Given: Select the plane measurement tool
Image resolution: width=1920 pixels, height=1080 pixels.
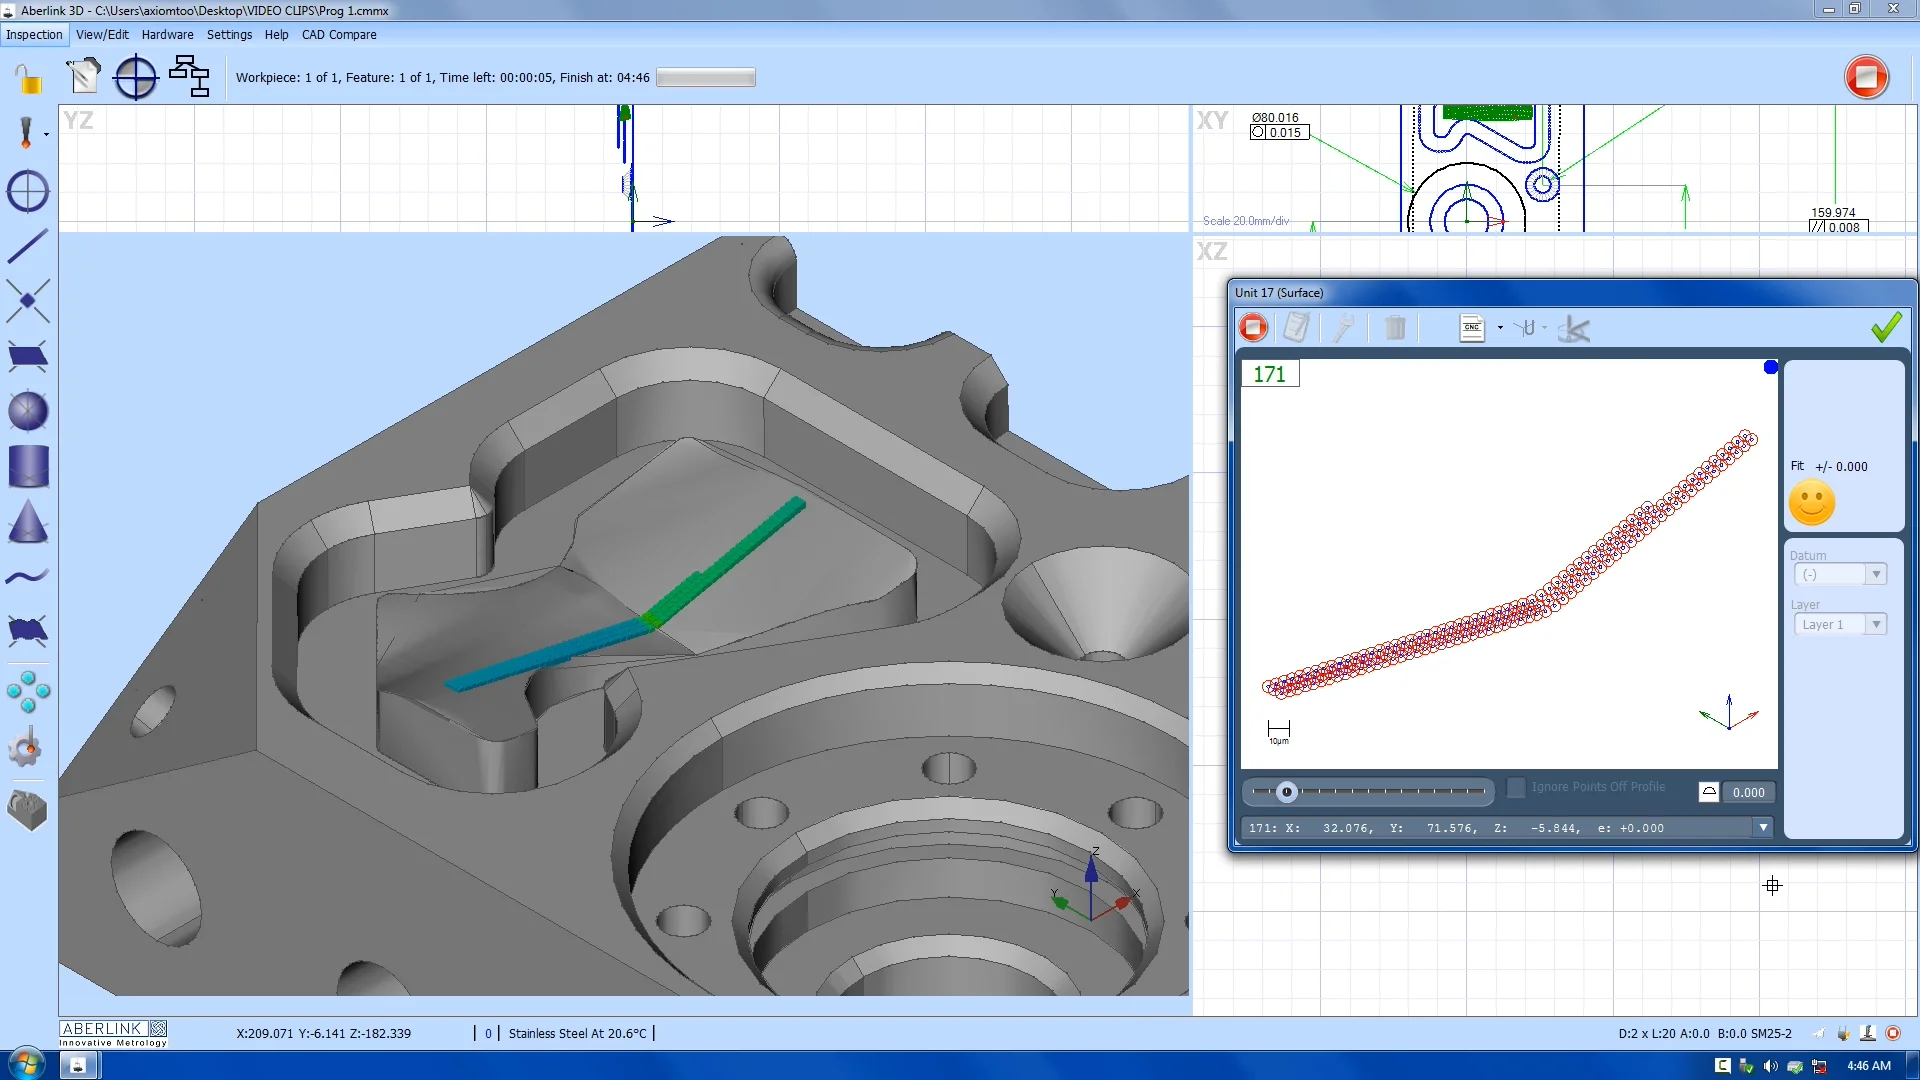Looking at the screenshot, I should pos(28,357).
